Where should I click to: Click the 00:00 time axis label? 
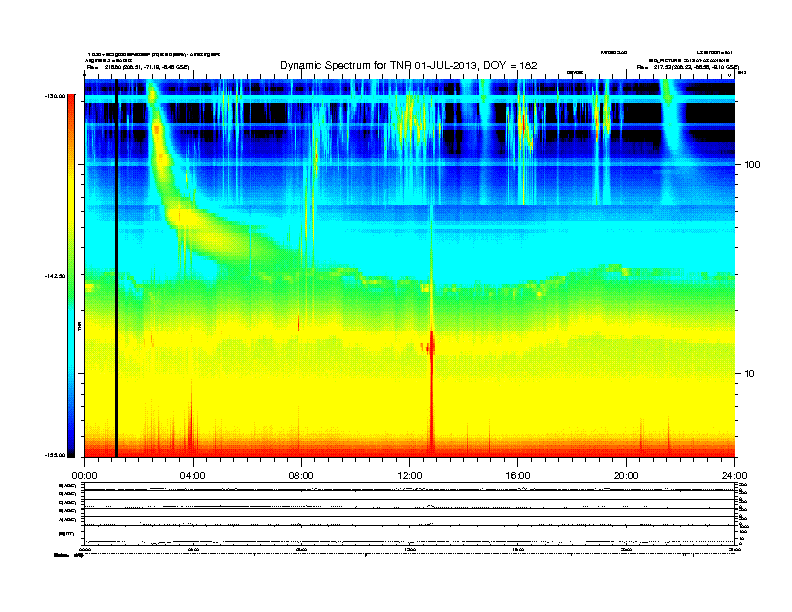click(x=84, y=476)
